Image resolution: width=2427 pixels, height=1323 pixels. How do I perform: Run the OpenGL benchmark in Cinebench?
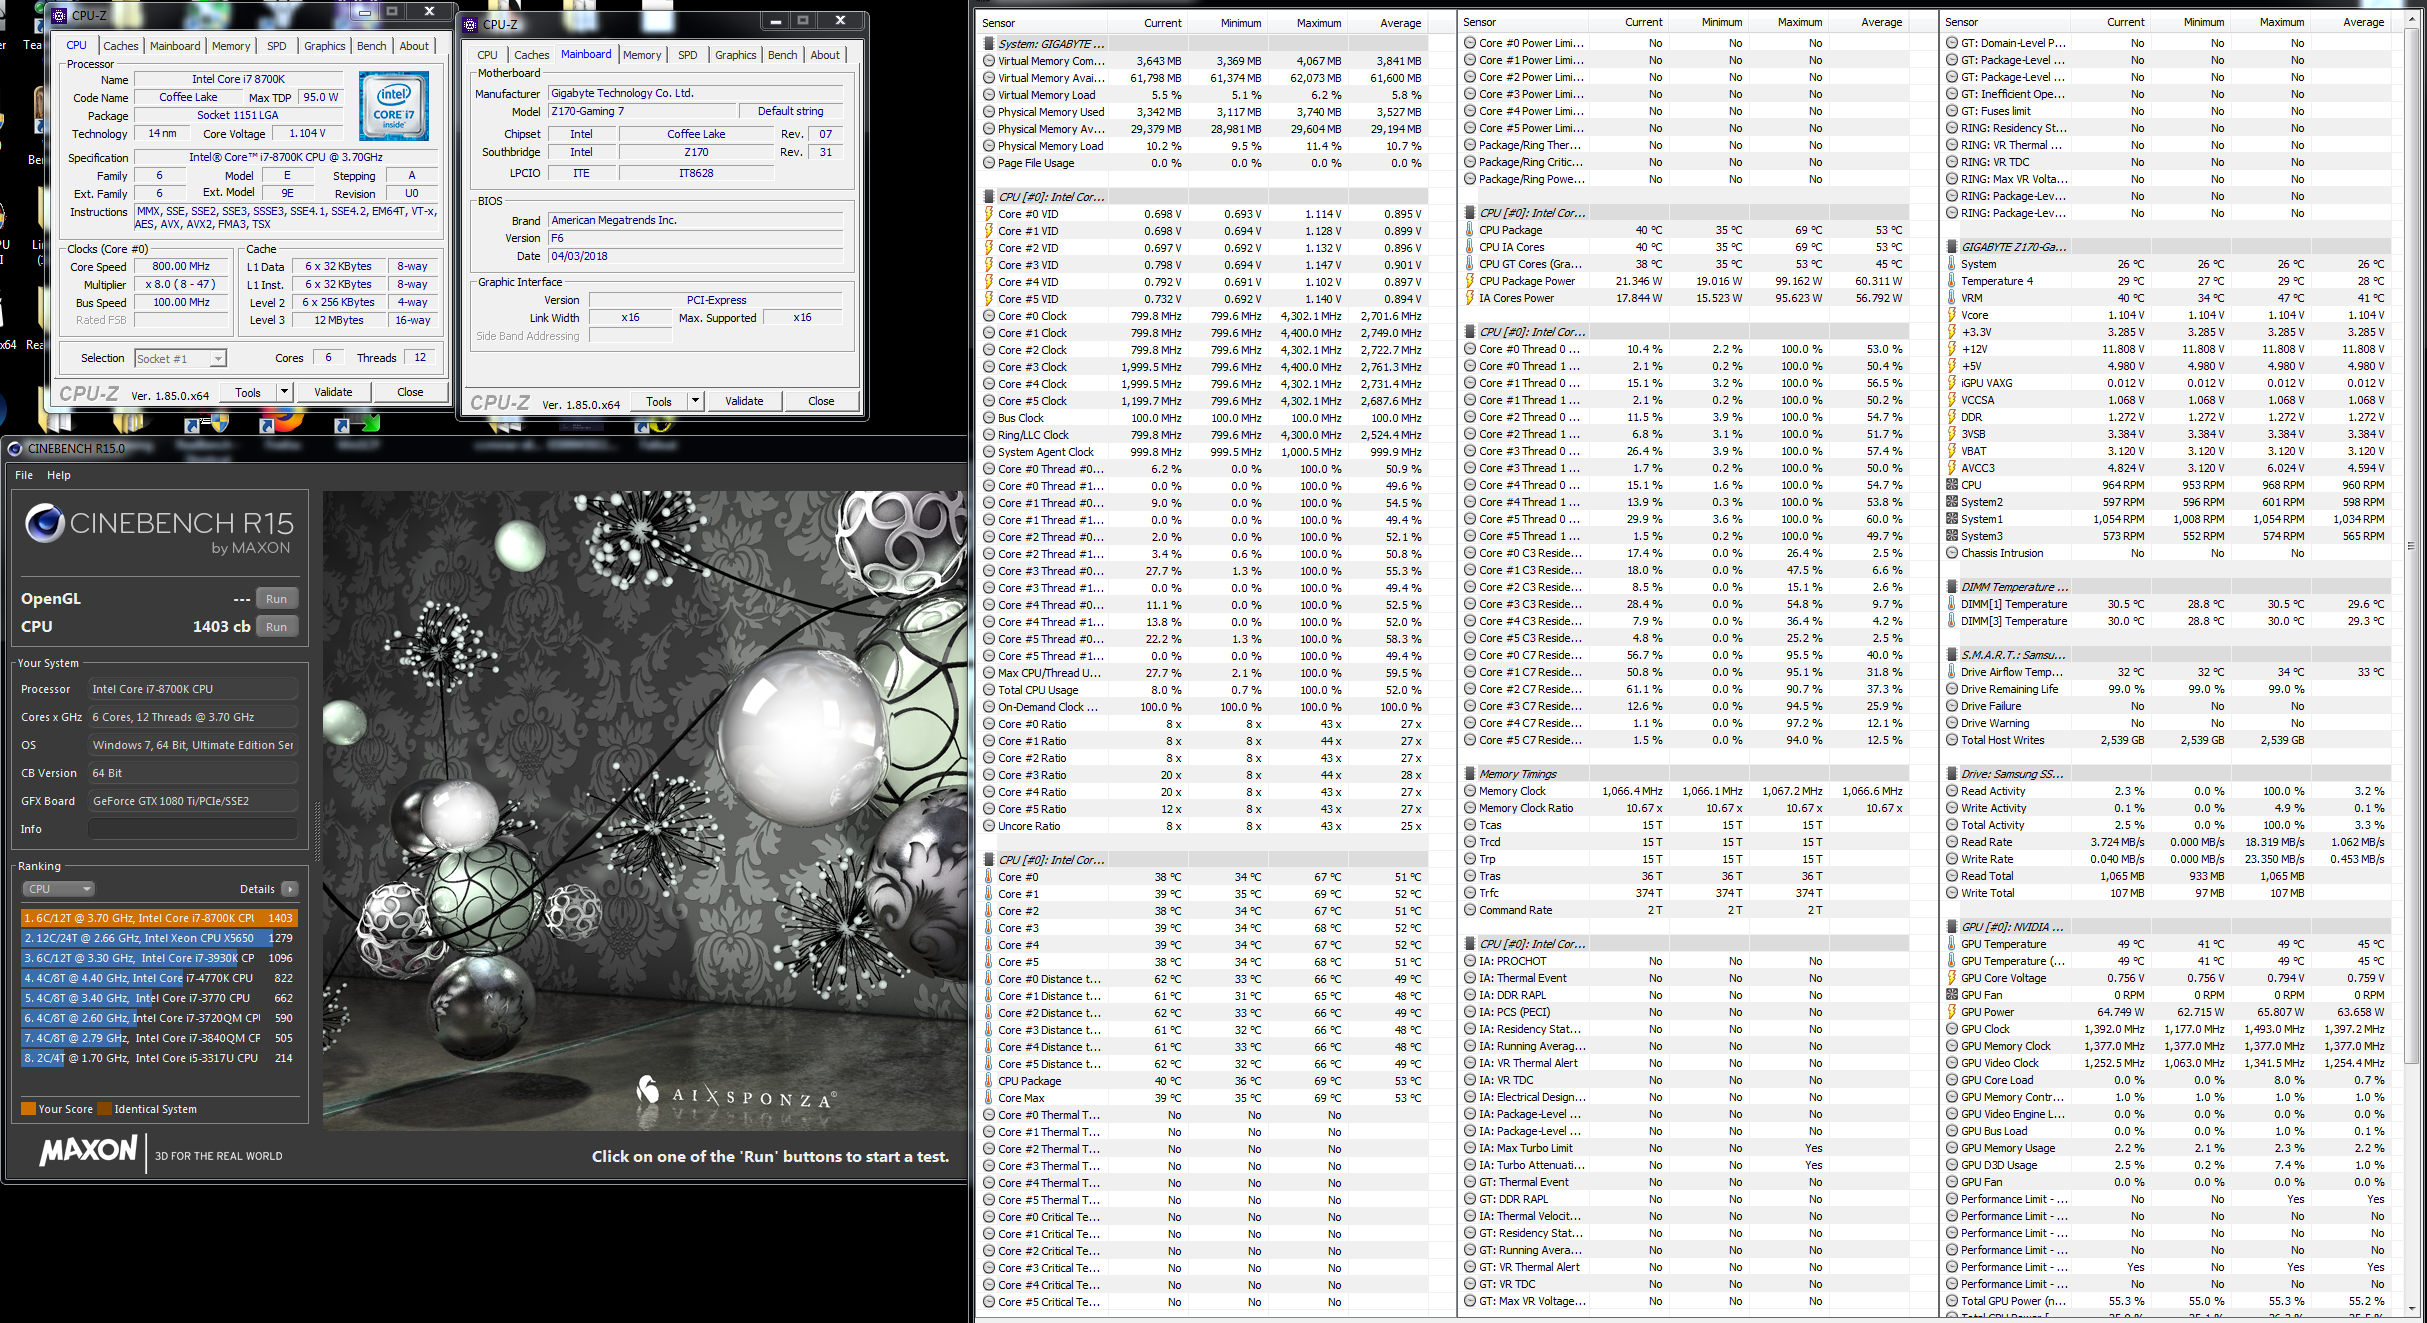pos(277,599)
